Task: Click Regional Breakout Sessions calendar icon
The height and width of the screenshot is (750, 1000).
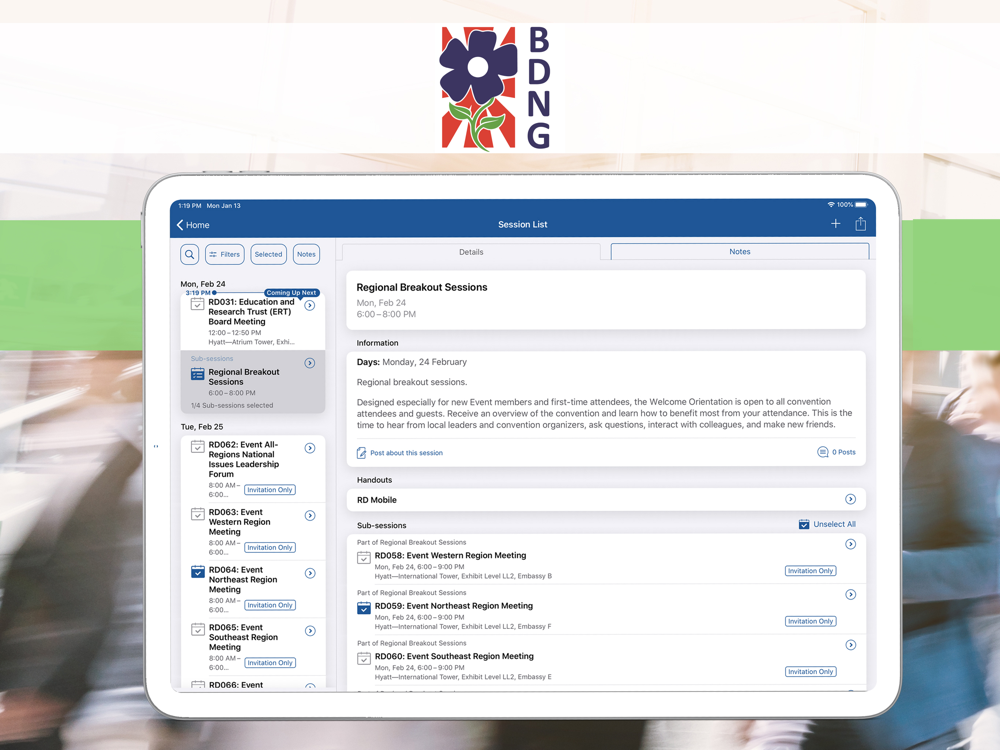Action: click(198, 374)
